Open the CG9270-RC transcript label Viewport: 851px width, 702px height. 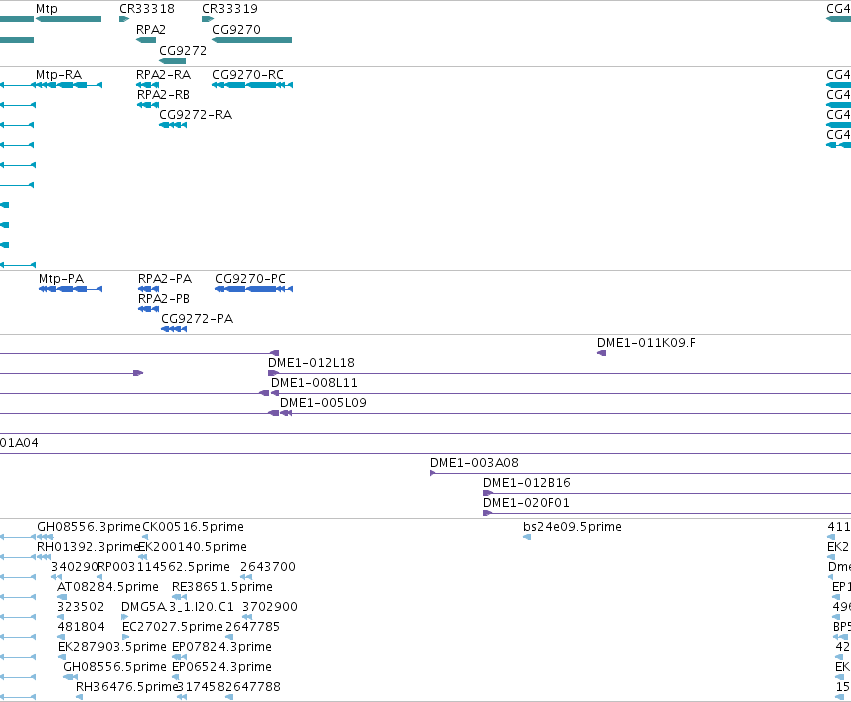tap(248, 75)
